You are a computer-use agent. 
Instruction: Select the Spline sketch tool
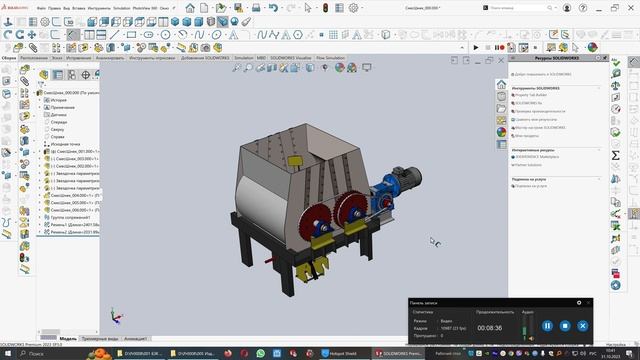[199, 35]
